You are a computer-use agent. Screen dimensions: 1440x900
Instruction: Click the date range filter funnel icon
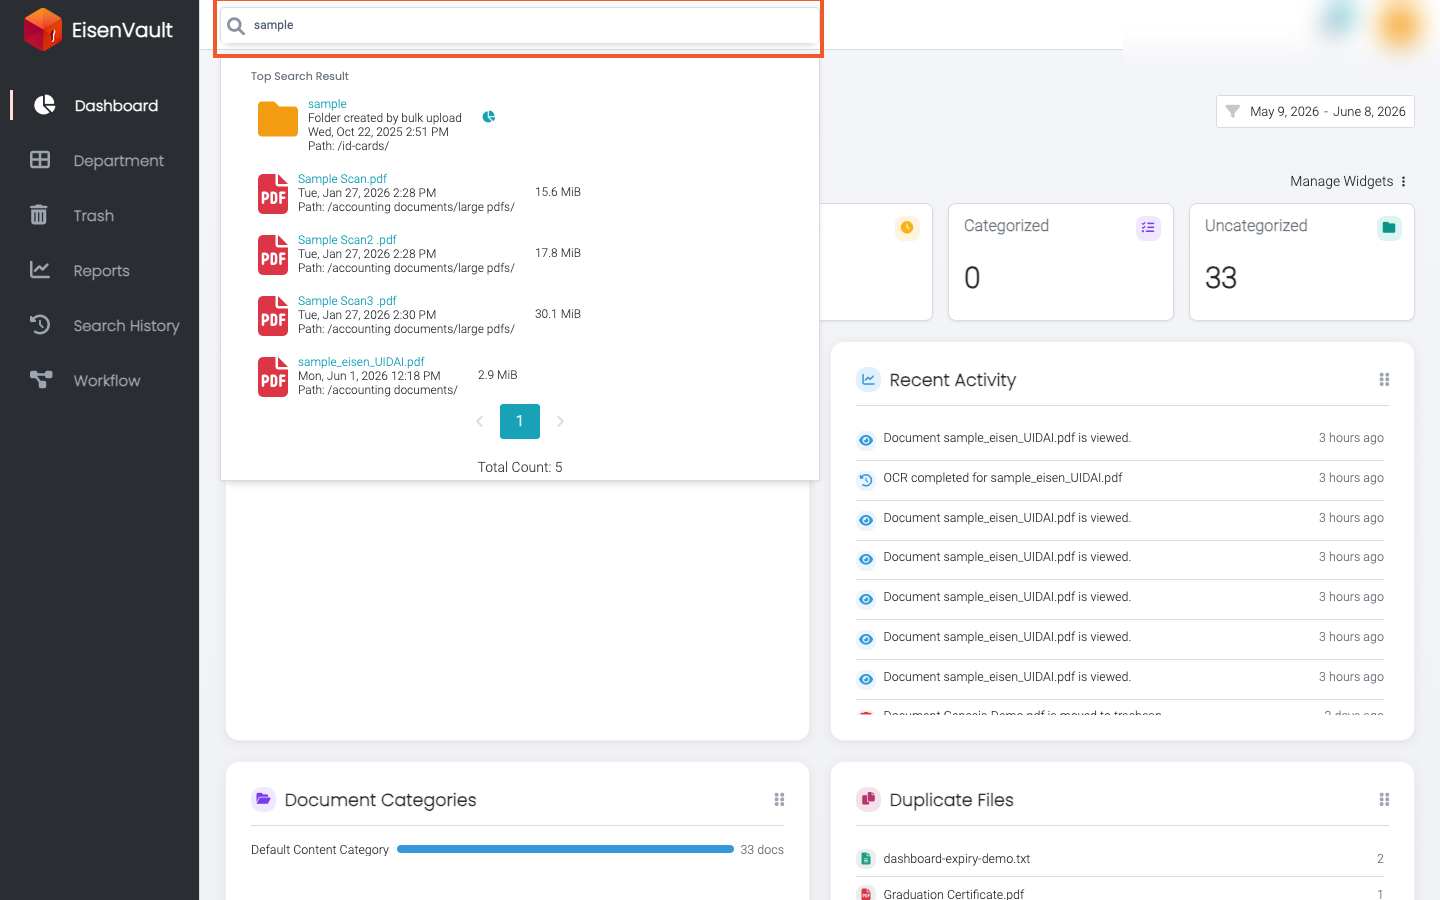pos(1233,112)
